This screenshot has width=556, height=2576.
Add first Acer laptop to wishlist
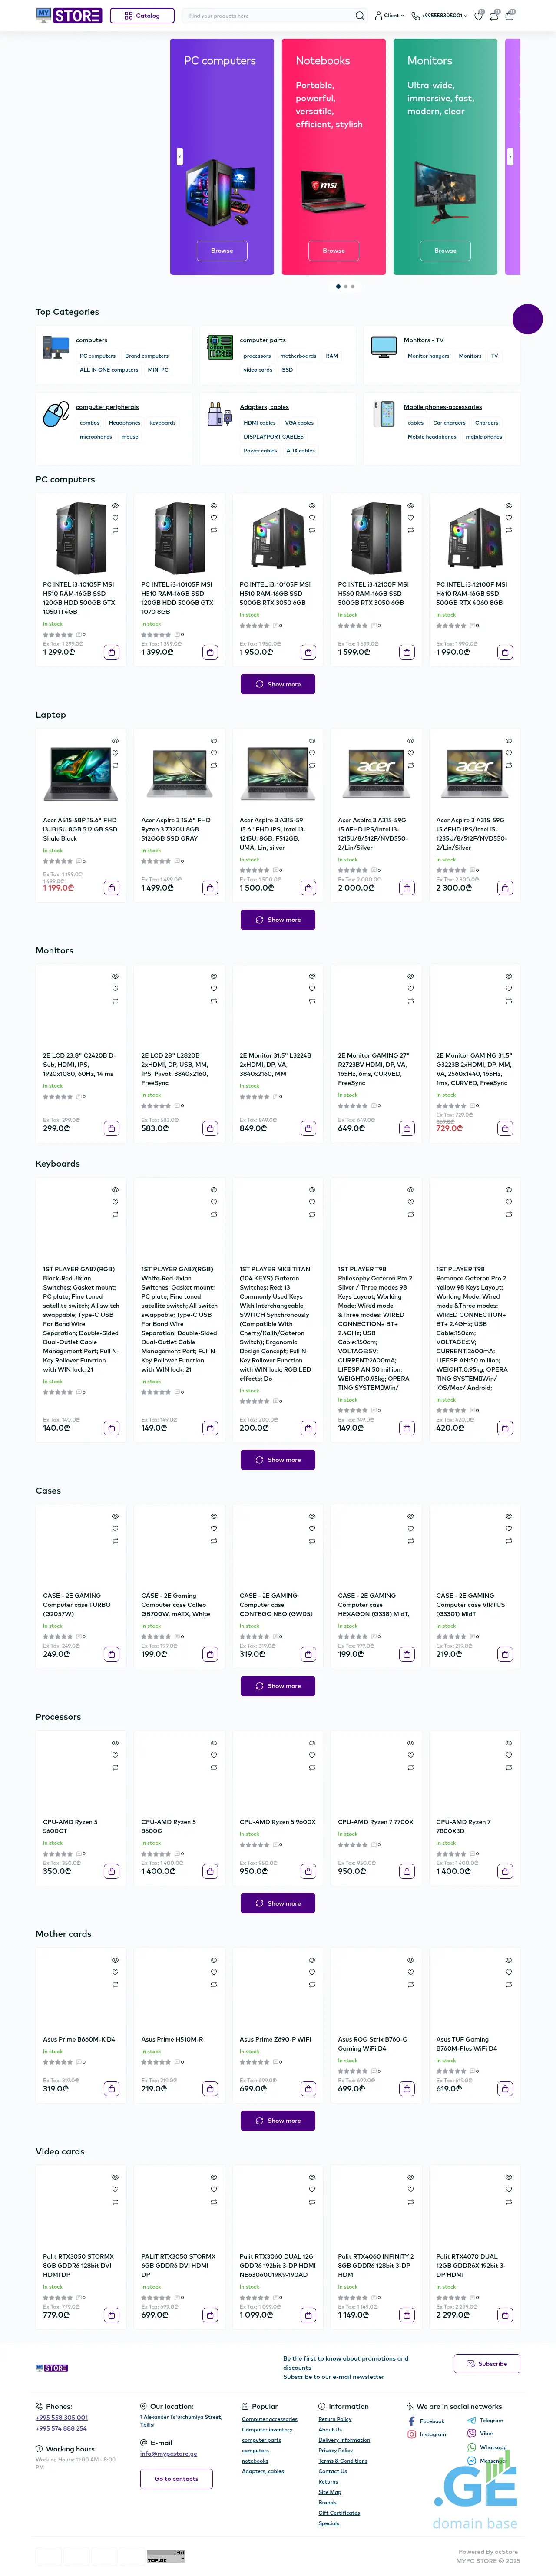pos(115,753)
